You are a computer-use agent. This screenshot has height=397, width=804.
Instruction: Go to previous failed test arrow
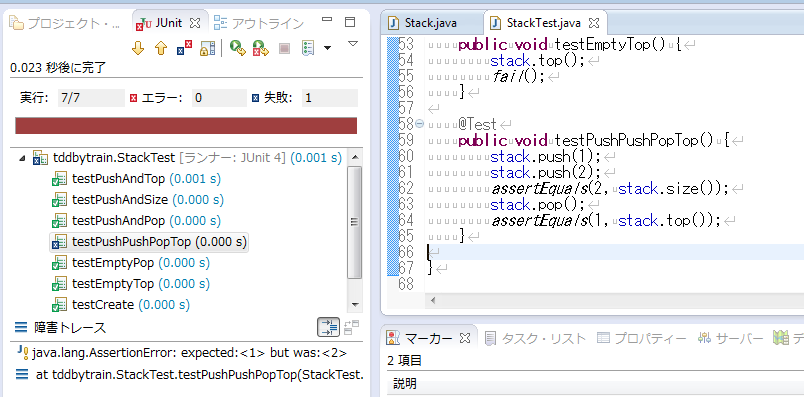click(161, 49)
